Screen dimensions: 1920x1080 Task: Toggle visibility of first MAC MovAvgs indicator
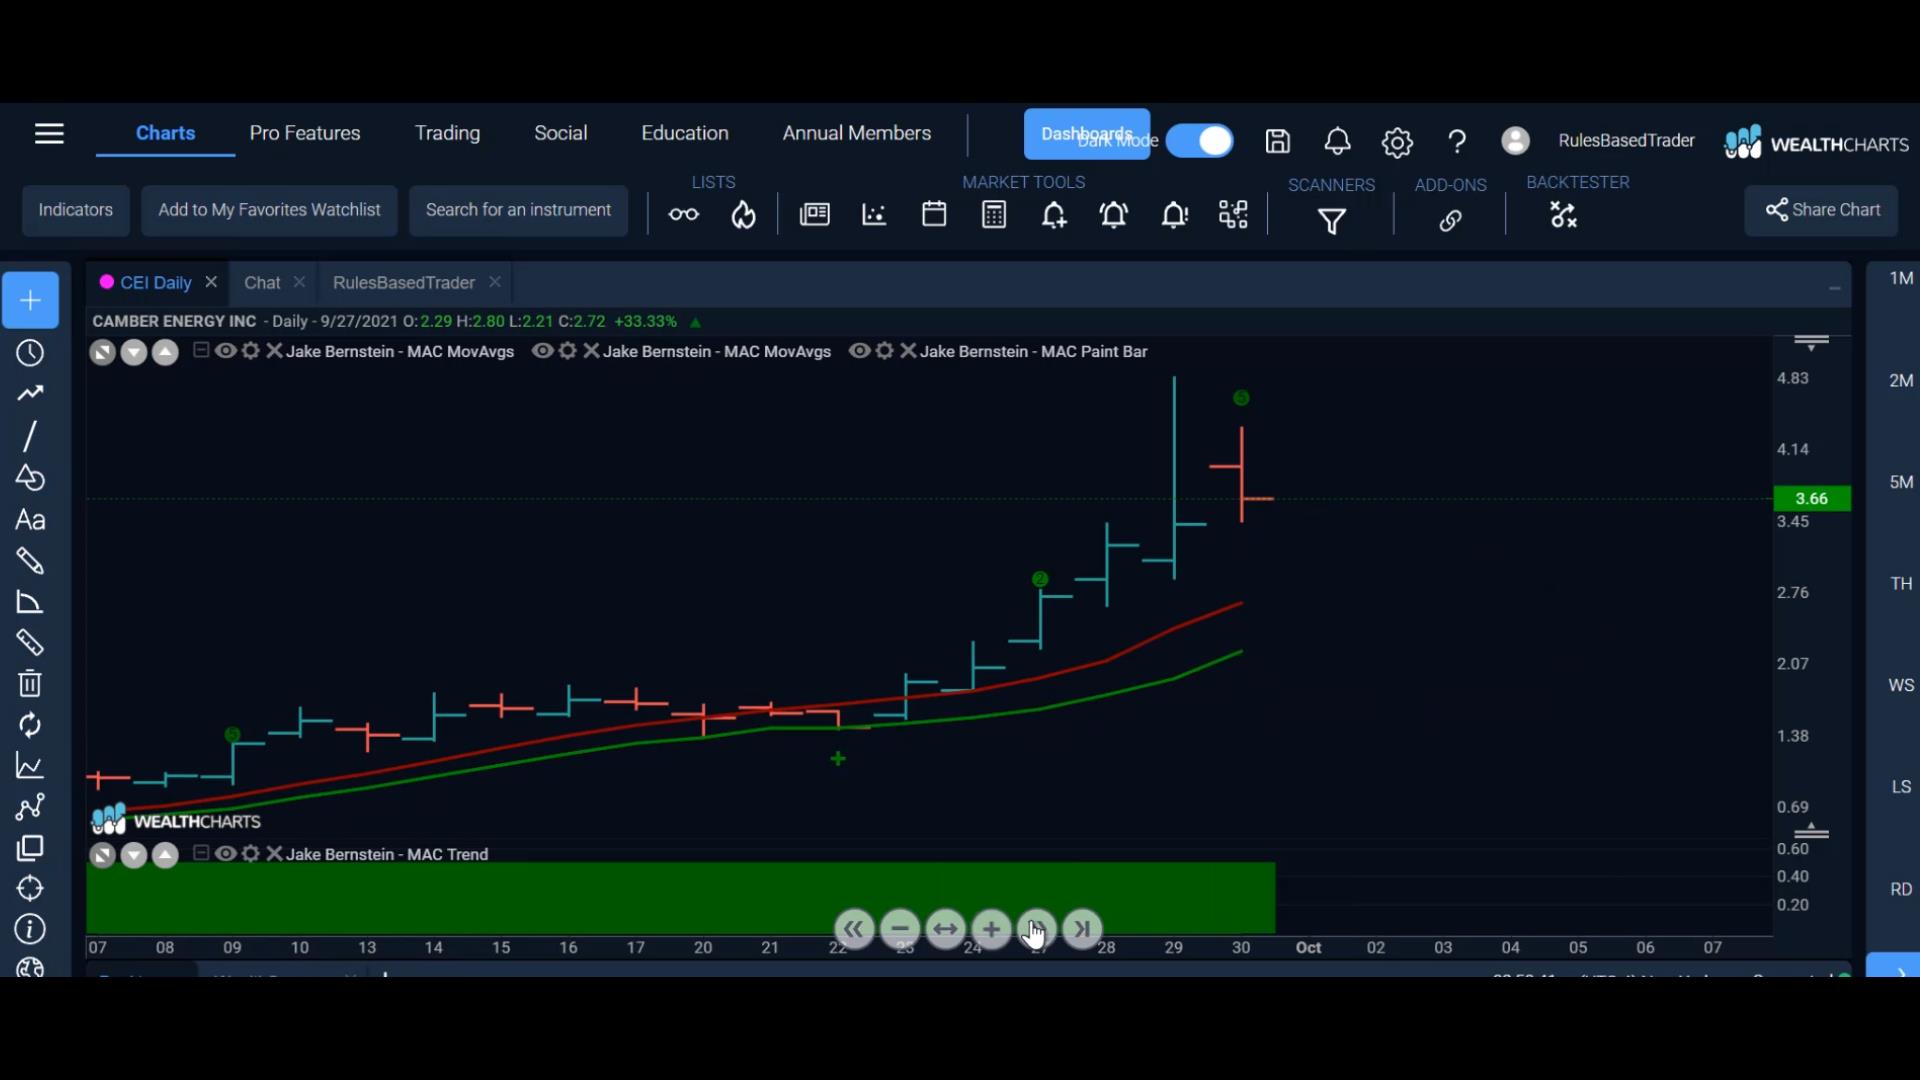point(226,351)
